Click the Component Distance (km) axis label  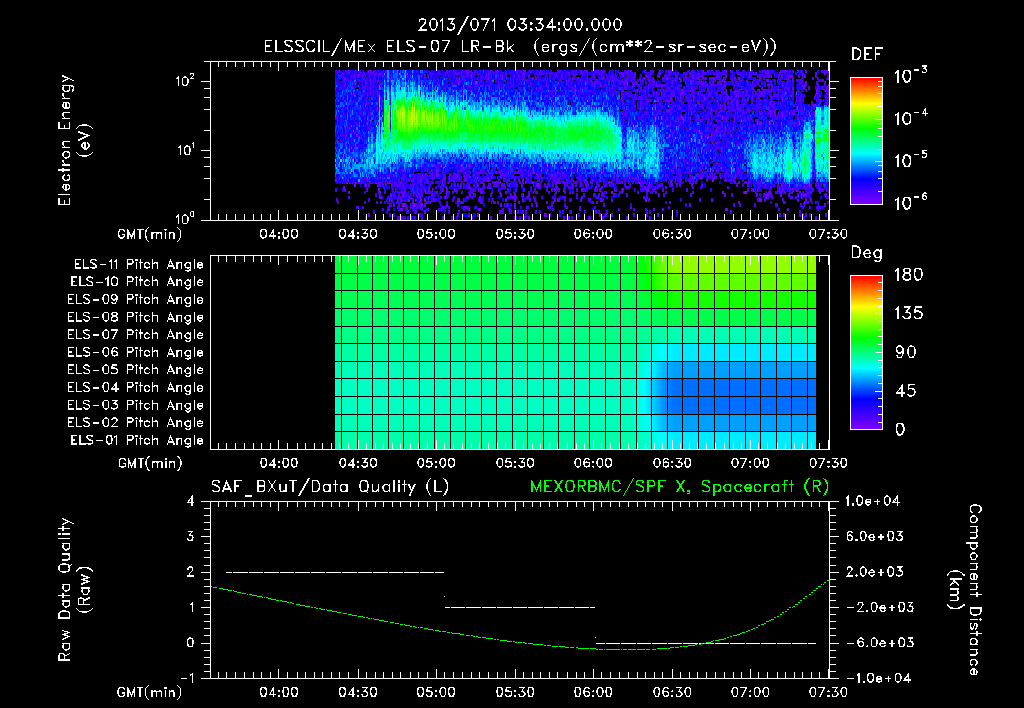click(966, 590)
